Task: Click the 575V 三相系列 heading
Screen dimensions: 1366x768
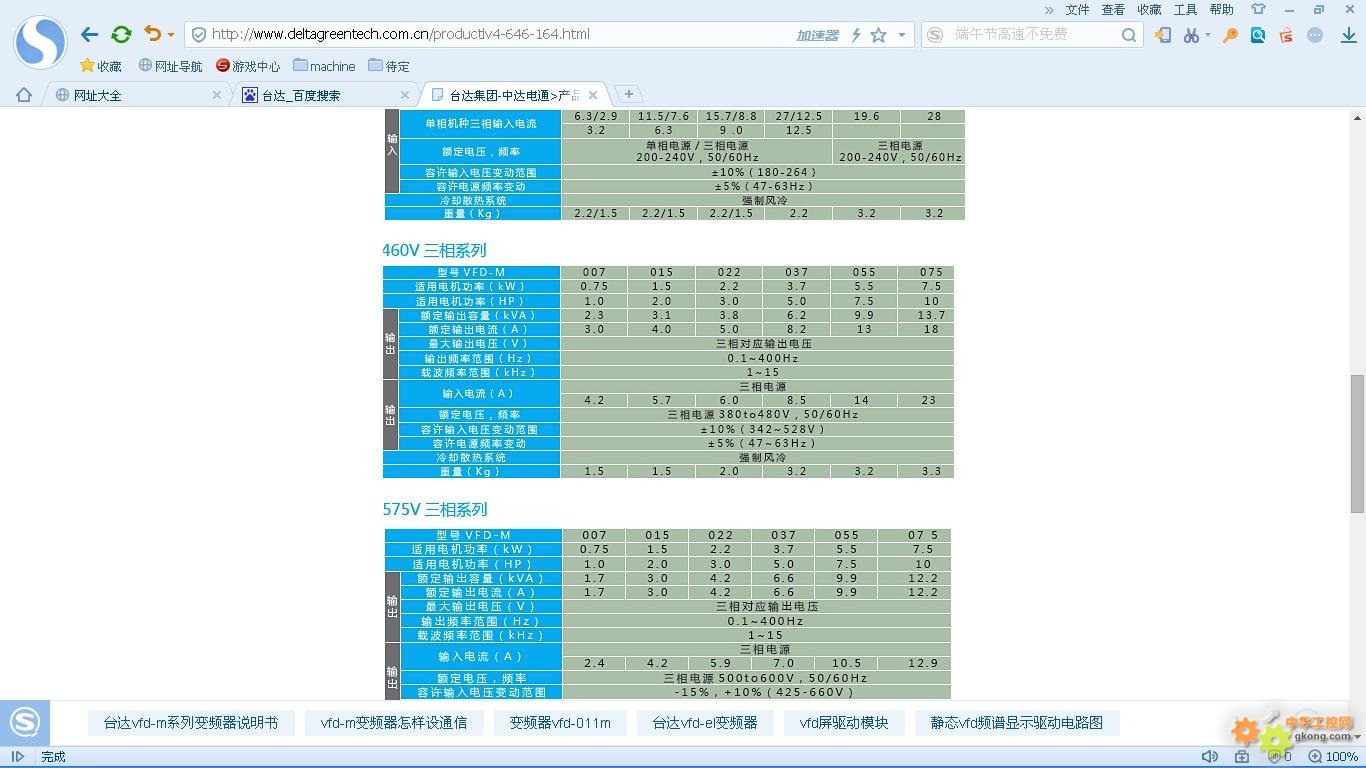Action: click(x=434, y=509)
